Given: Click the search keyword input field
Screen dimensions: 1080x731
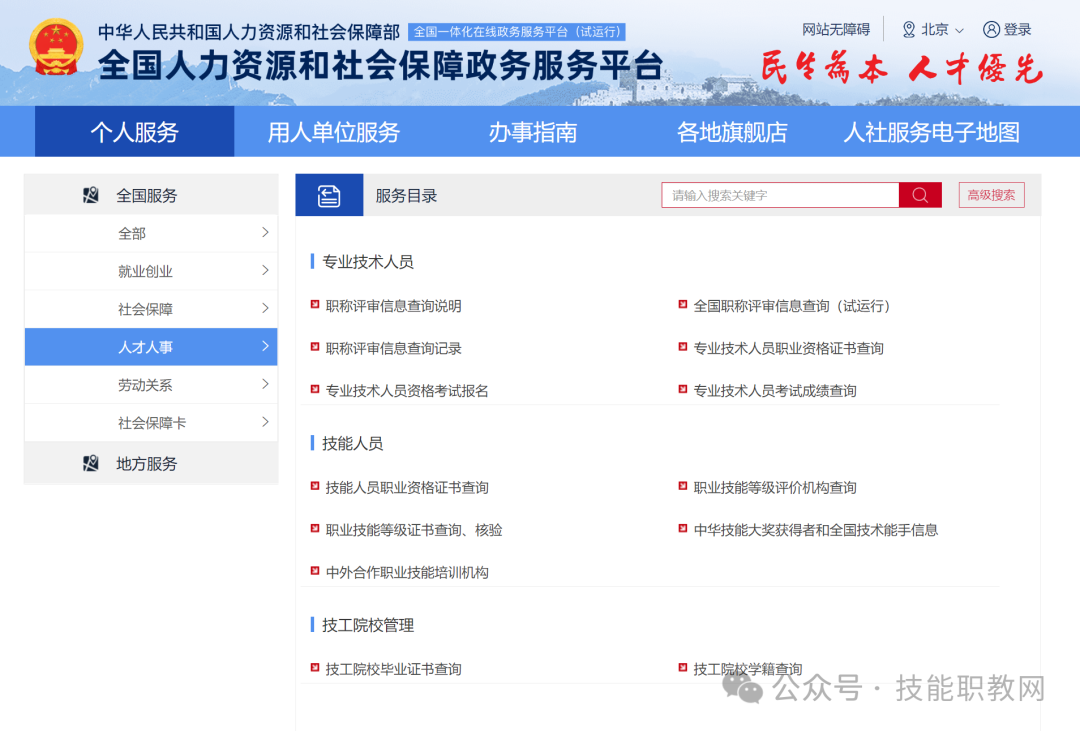Looking at the screenshot, I should [780, 194].
